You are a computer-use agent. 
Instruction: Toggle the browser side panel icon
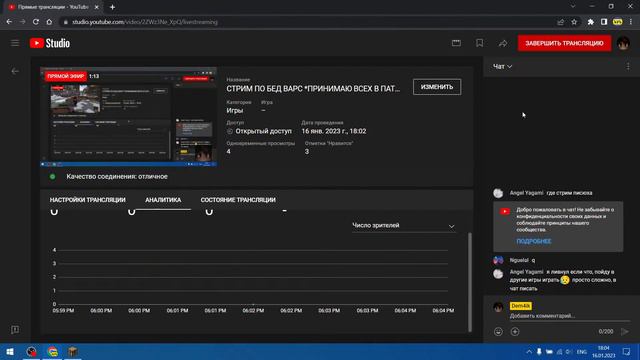pos(604,22)
